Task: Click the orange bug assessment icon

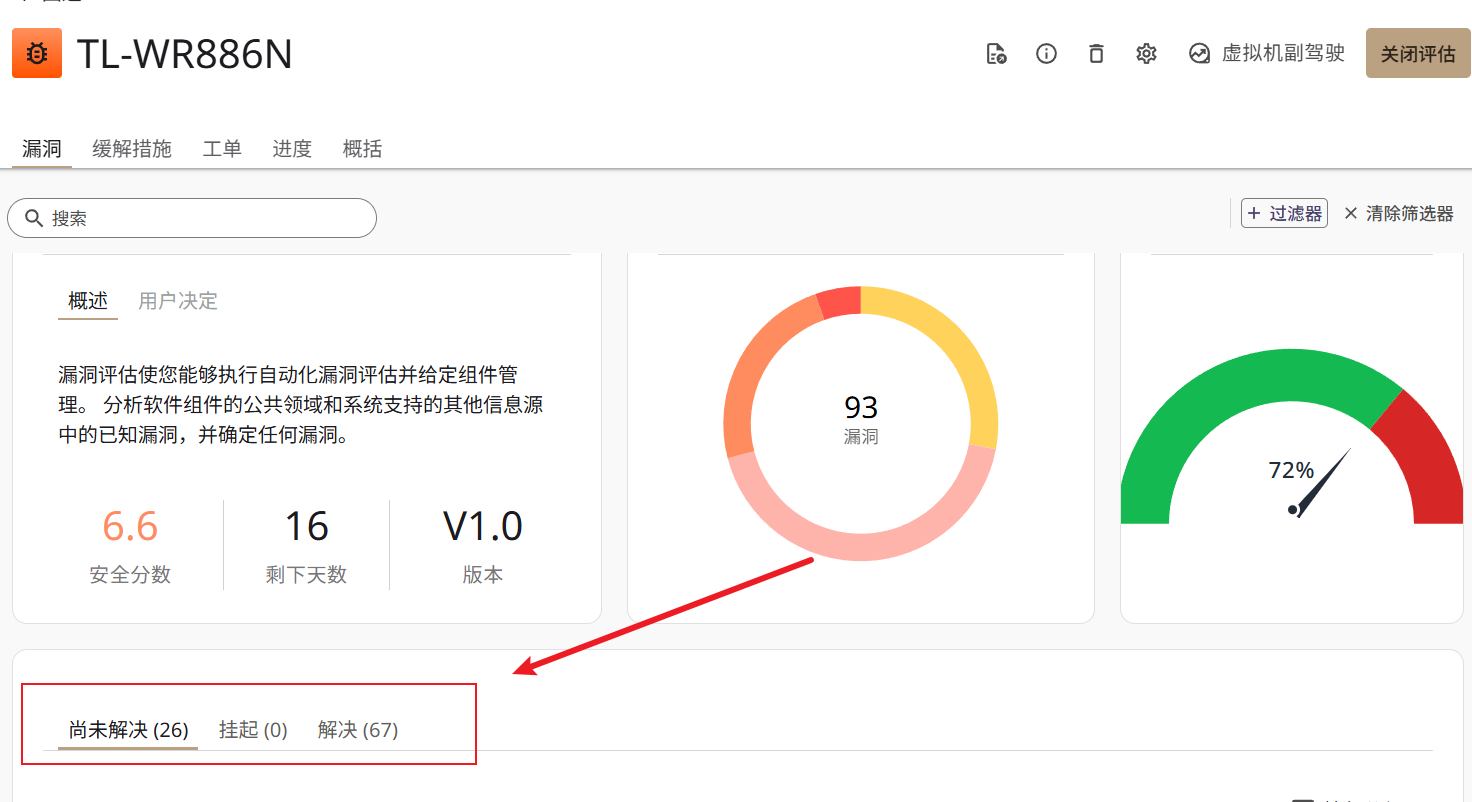Action: 37,53
